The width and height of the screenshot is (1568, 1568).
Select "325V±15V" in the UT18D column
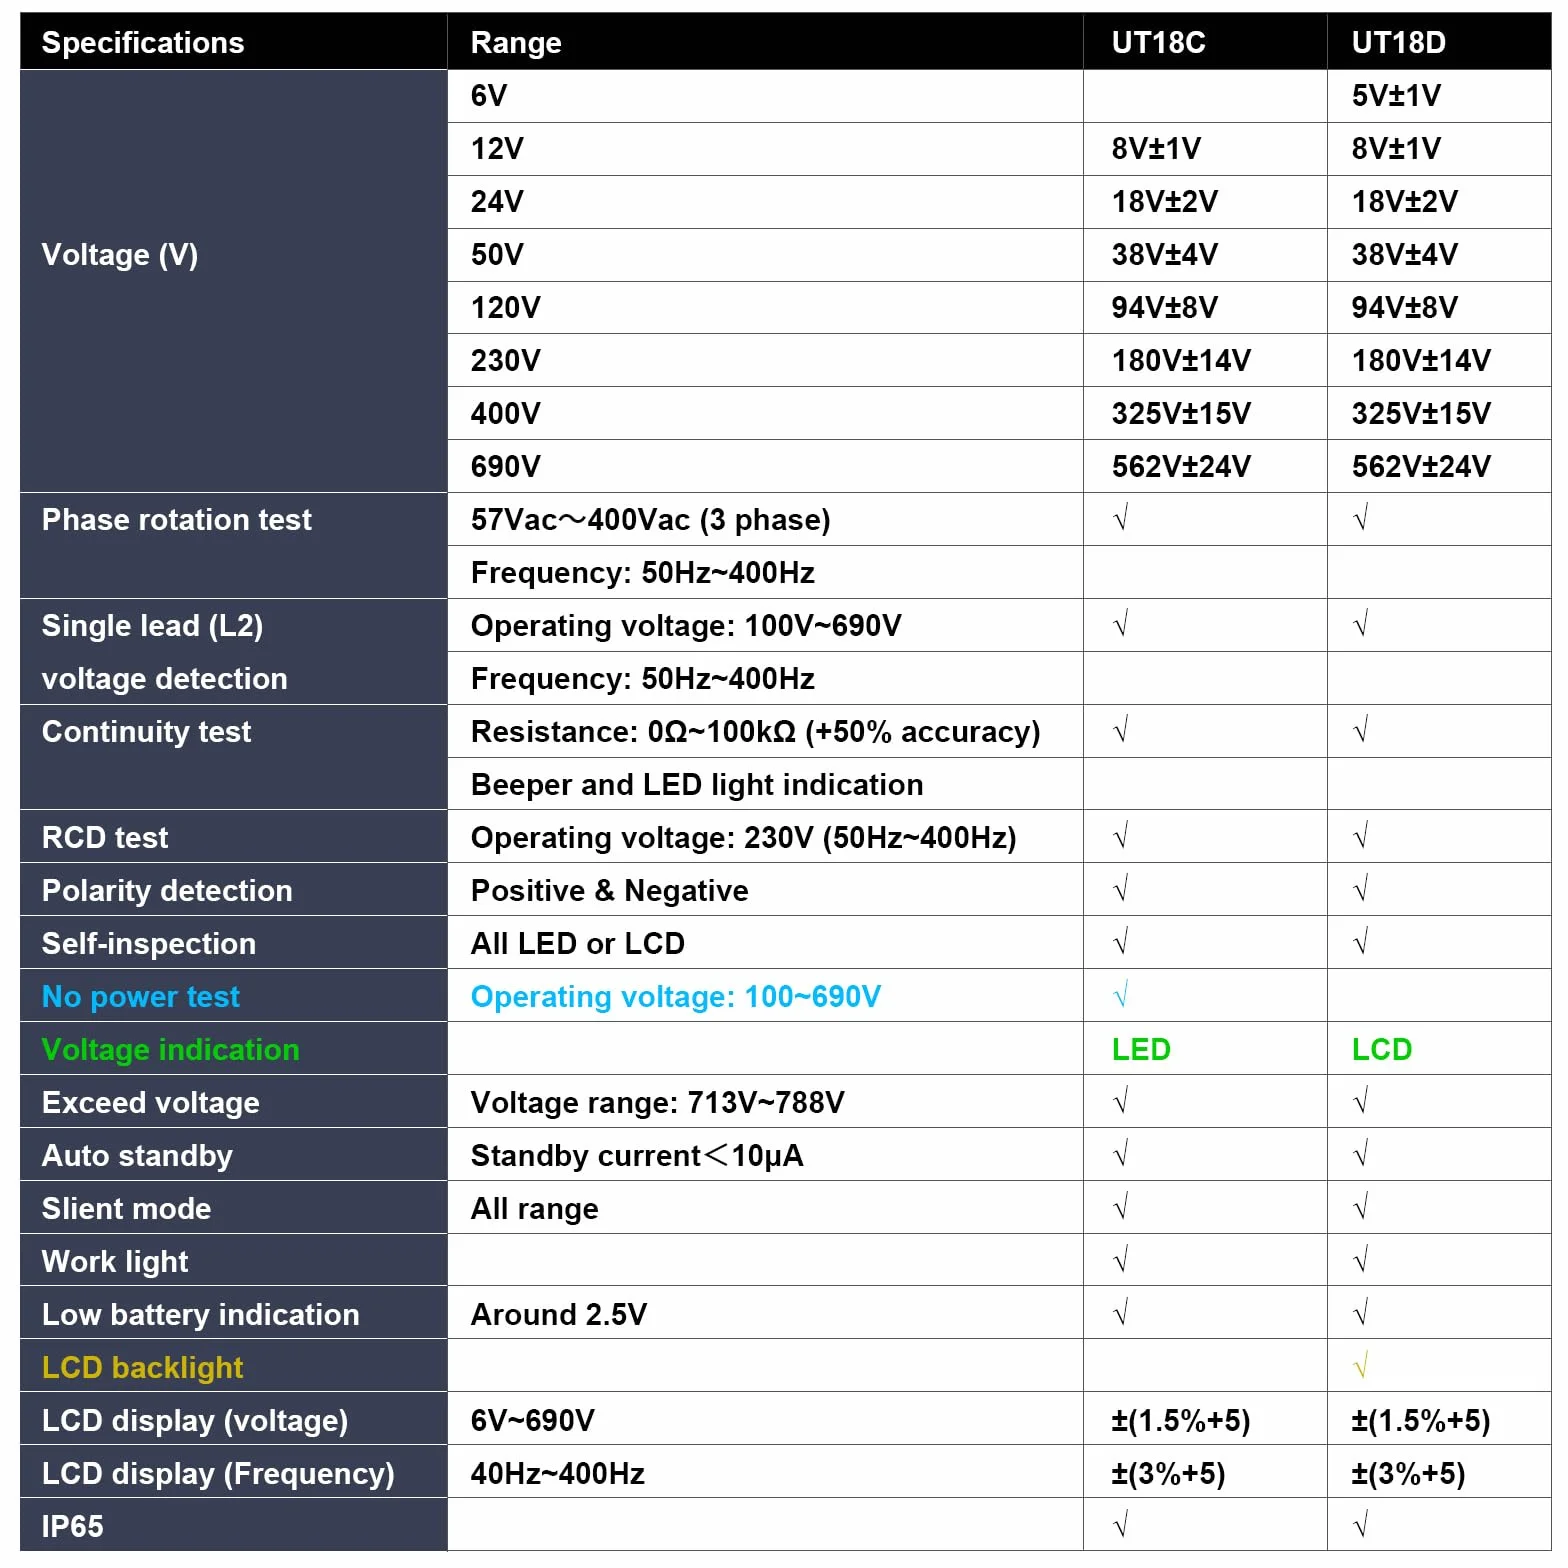(x=1421, y=414)
